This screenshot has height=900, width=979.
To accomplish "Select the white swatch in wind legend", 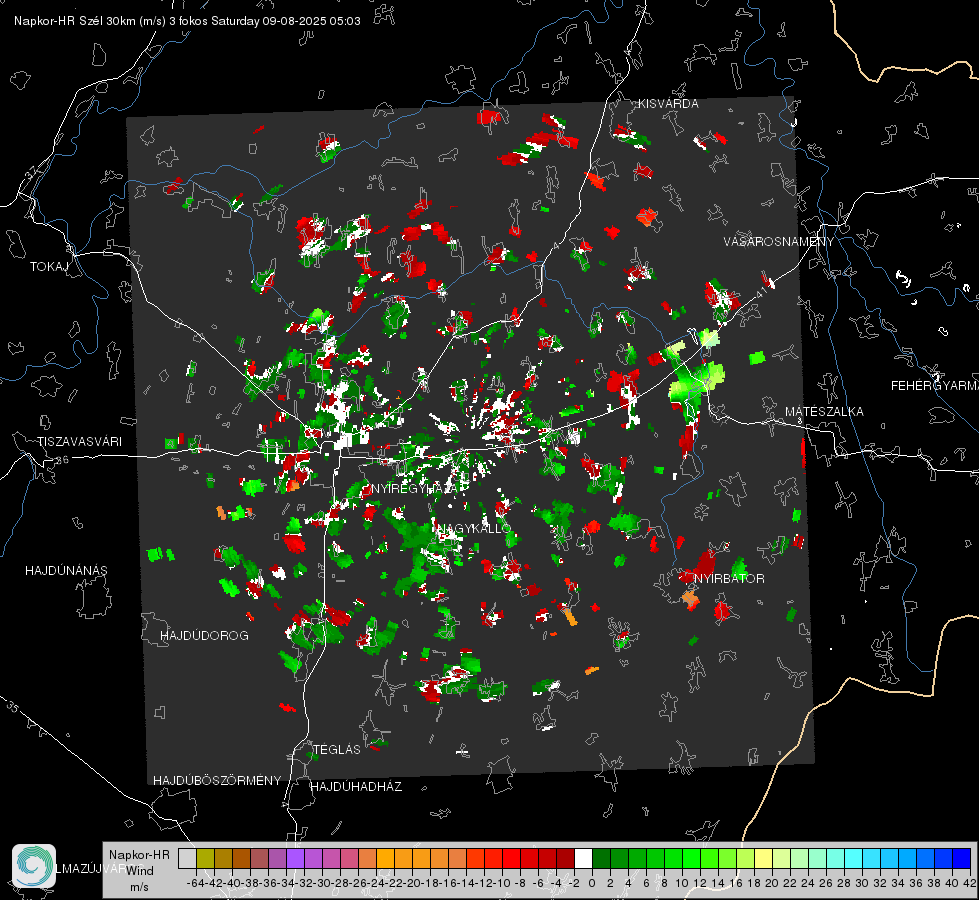I will pos(583,858).
